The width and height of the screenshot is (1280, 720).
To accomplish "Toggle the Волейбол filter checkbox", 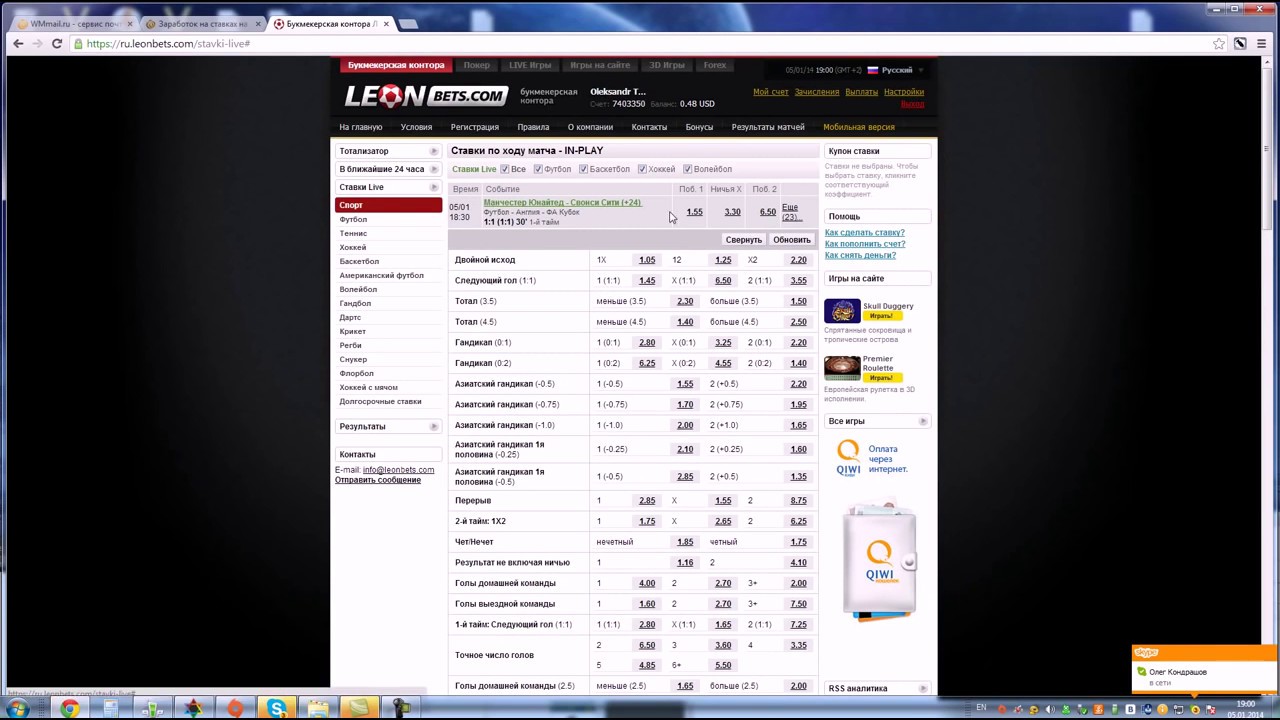I will (687, 169).
